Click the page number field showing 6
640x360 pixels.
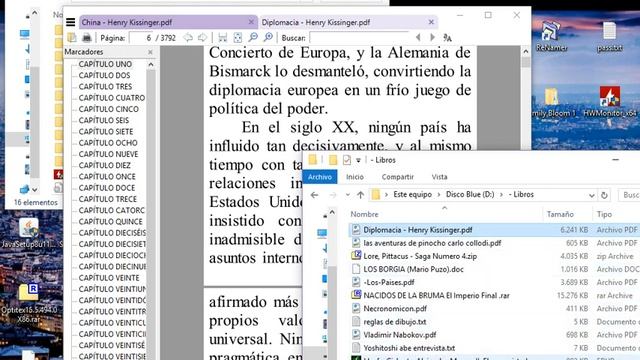pos(141,38)
